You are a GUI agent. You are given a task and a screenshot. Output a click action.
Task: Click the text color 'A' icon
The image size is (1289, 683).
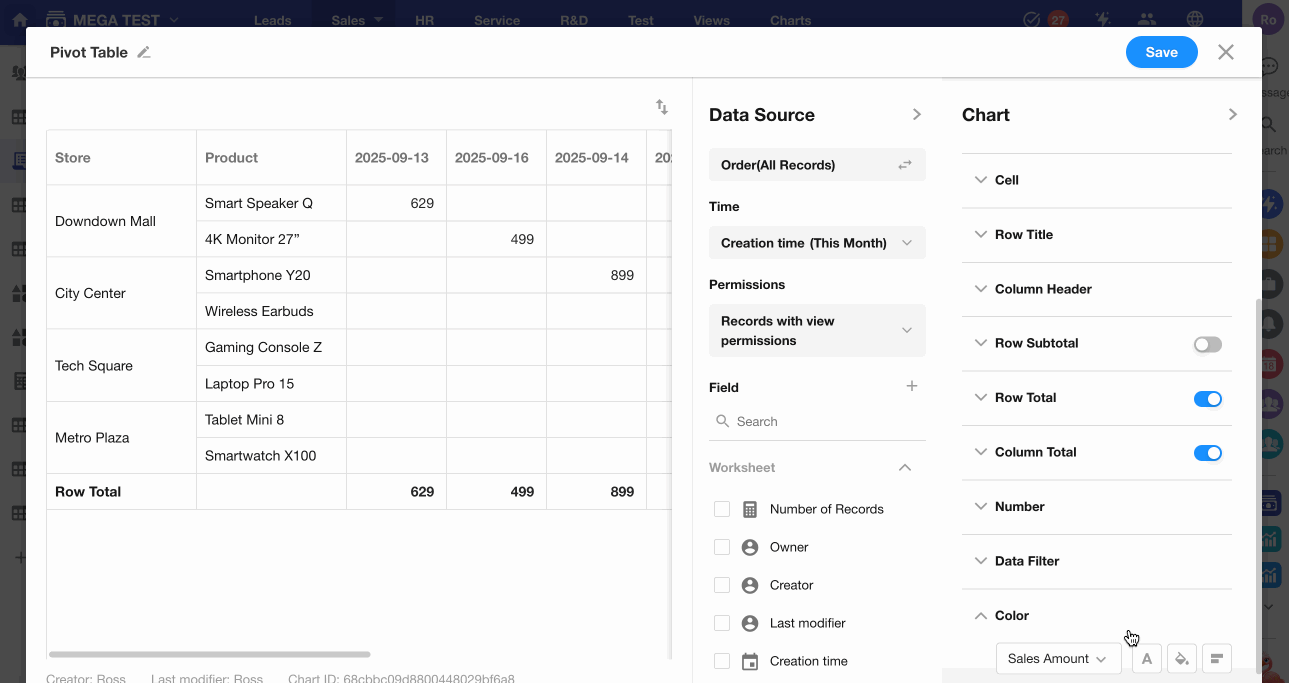pos(1147,658)
